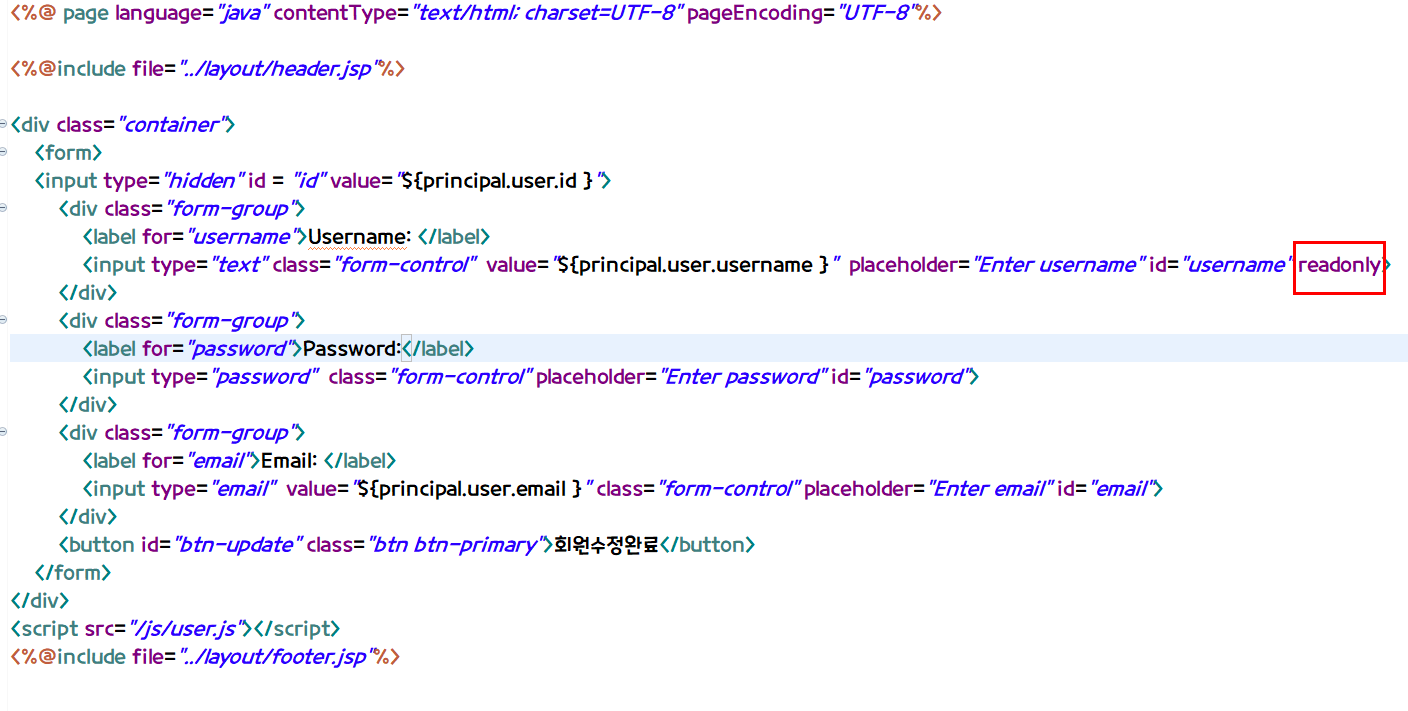Click the ${principal.user.email } expression
Image resolution: width=1408 pixels, height=711 pixels.
point(469,489)
